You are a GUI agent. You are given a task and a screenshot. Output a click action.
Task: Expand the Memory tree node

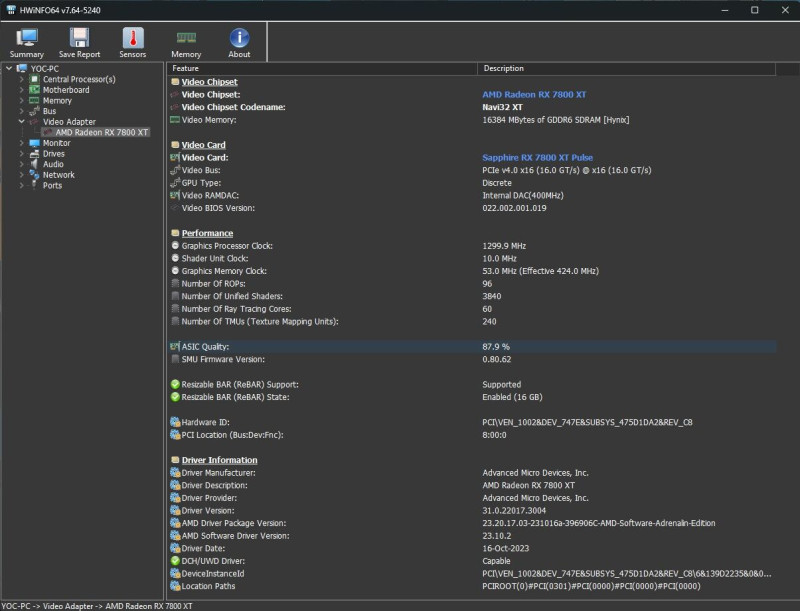(x=21, y=100)
